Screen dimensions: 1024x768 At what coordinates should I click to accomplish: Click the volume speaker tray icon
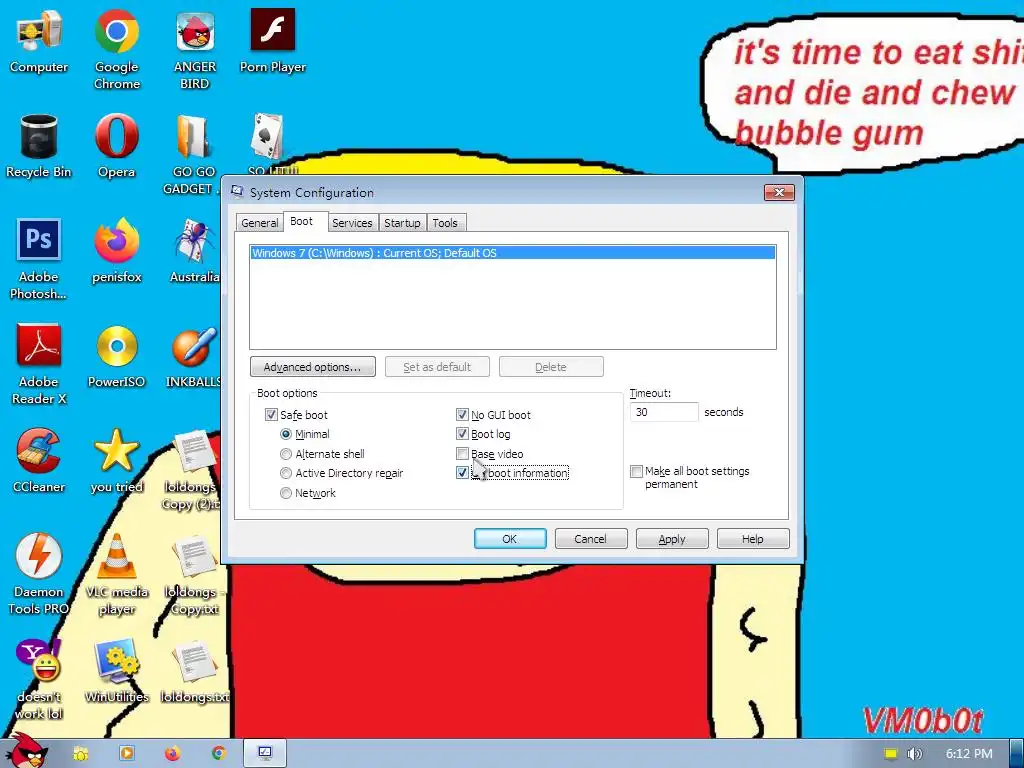tap(914, 754)
